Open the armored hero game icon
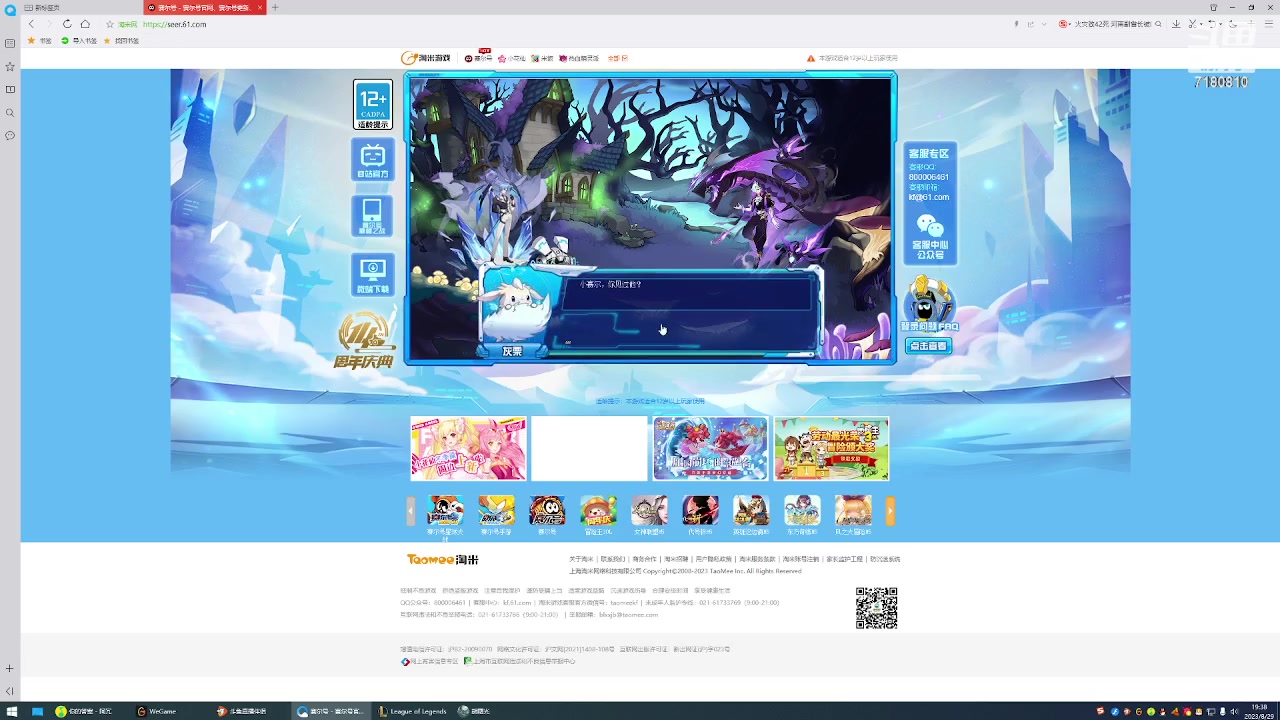 click(751, 510)
